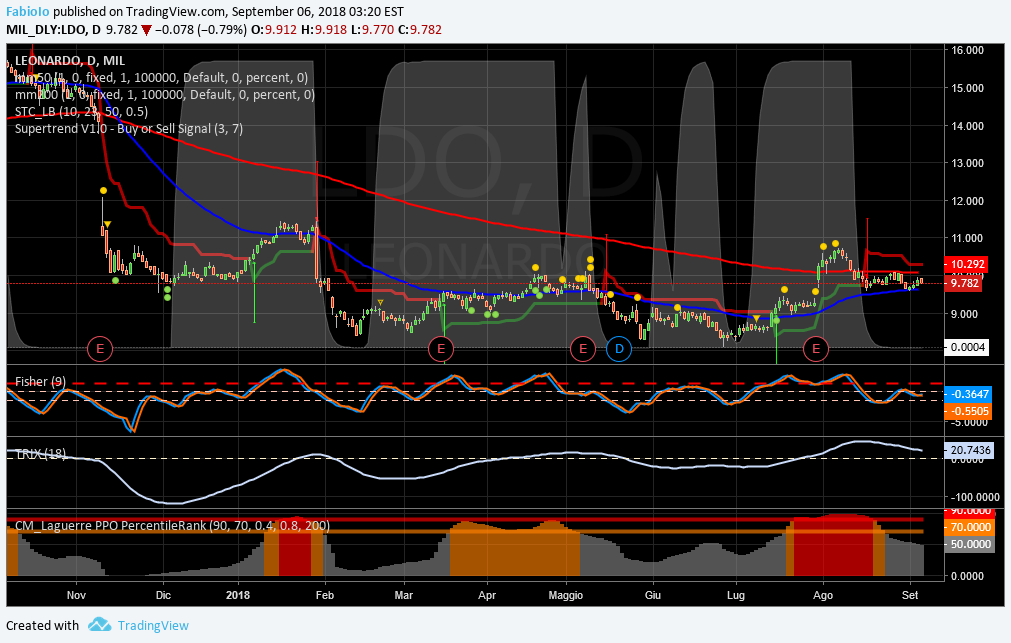Click the TradingView link beside the cloud logo
This screenshot has width=1011, height=643.
coord(153,626)
